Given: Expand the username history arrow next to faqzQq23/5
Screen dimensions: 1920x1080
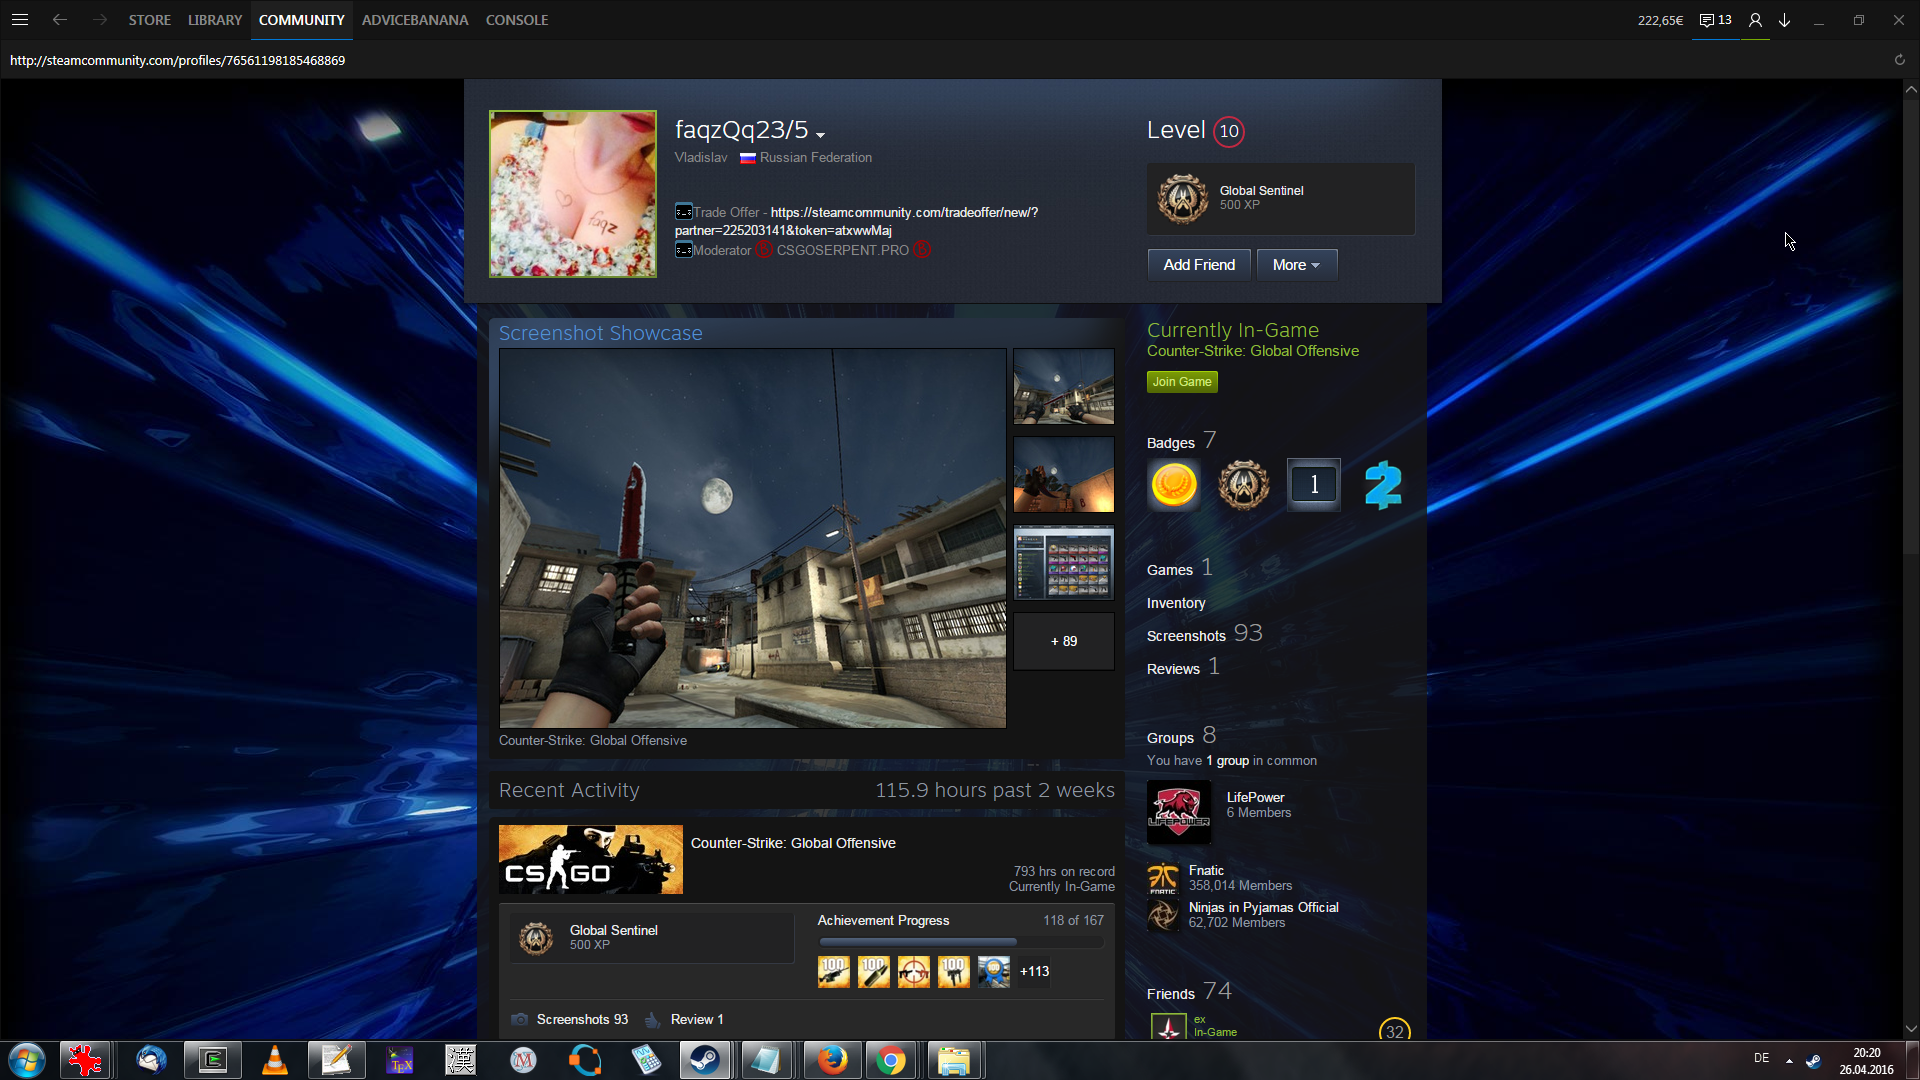Looking at the screenshot, I should [x=820, y=135].
